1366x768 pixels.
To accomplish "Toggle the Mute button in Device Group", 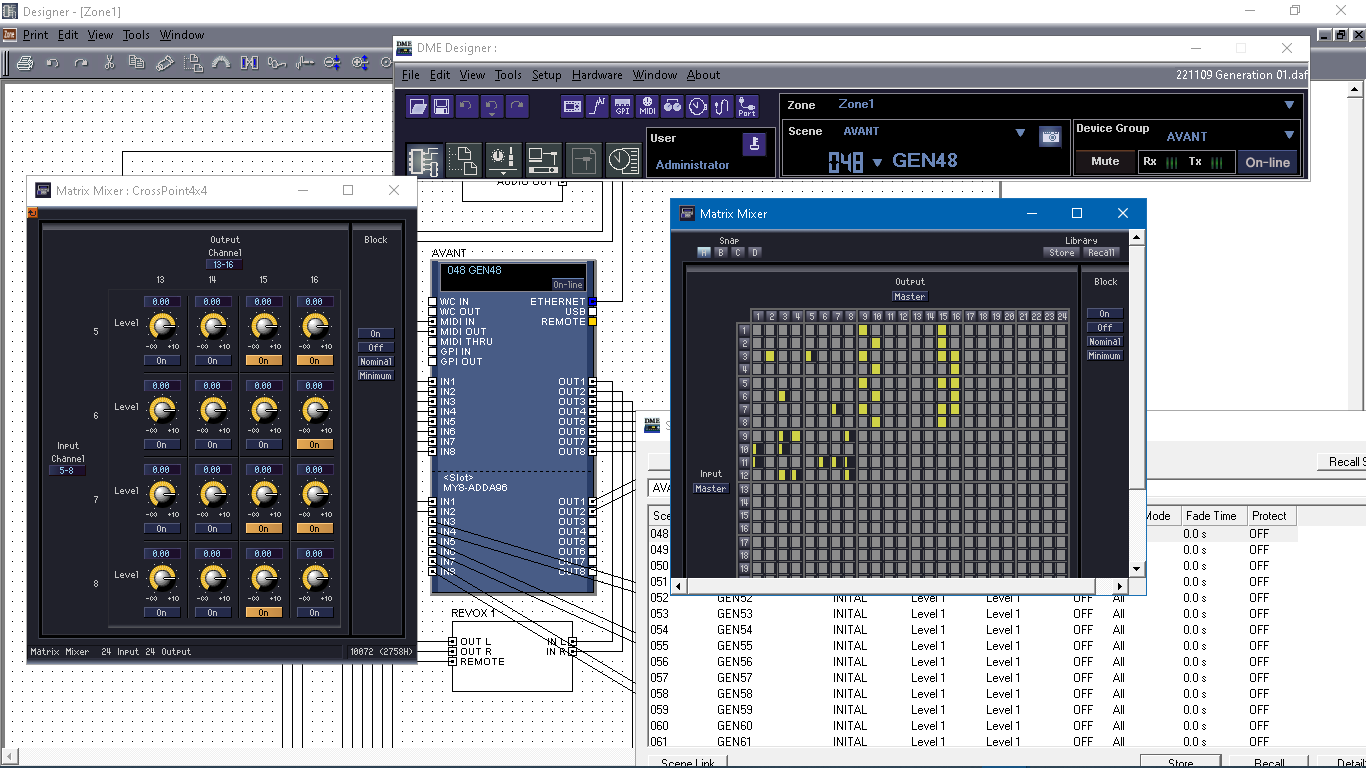I will [x=1105, y=162].
